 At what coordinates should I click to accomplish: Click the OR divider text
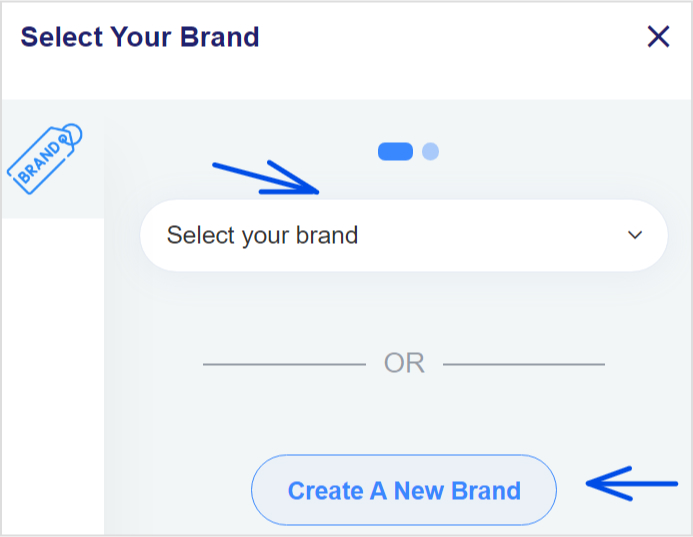click(404, 363)
